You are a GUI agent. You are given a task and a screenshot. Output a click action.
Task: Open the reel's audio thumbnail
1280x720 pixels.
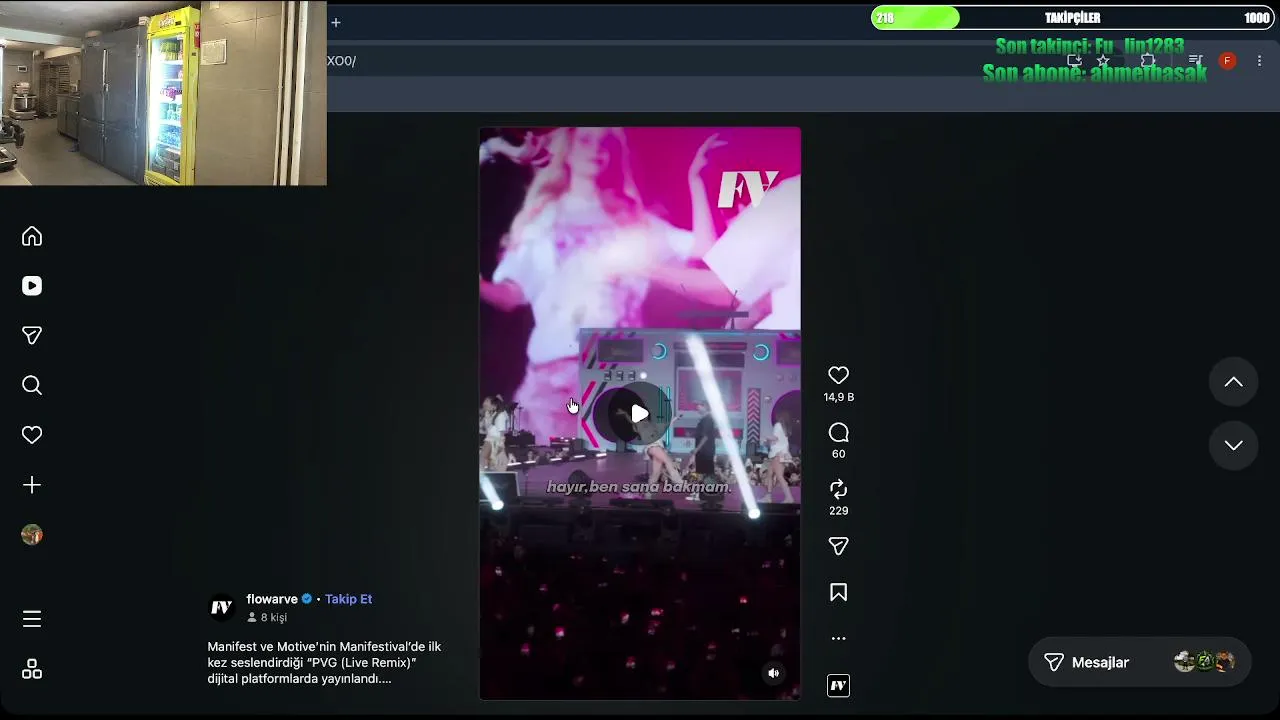839,686
